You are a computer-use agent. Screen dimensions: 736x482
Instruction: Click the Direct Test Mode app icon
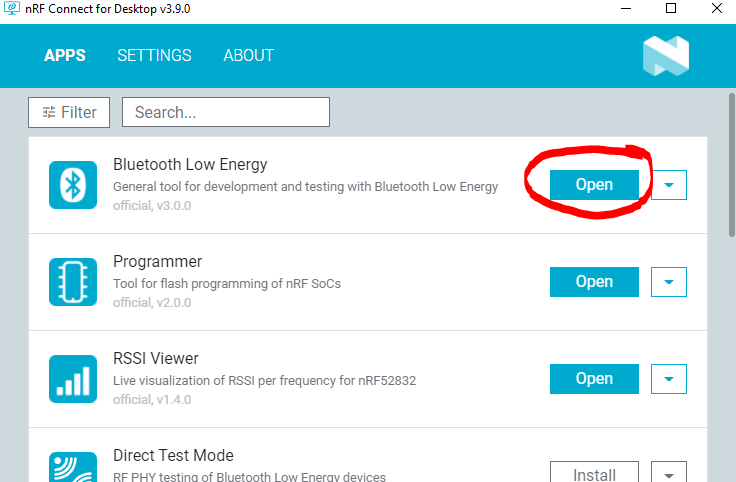coord(73,467)
